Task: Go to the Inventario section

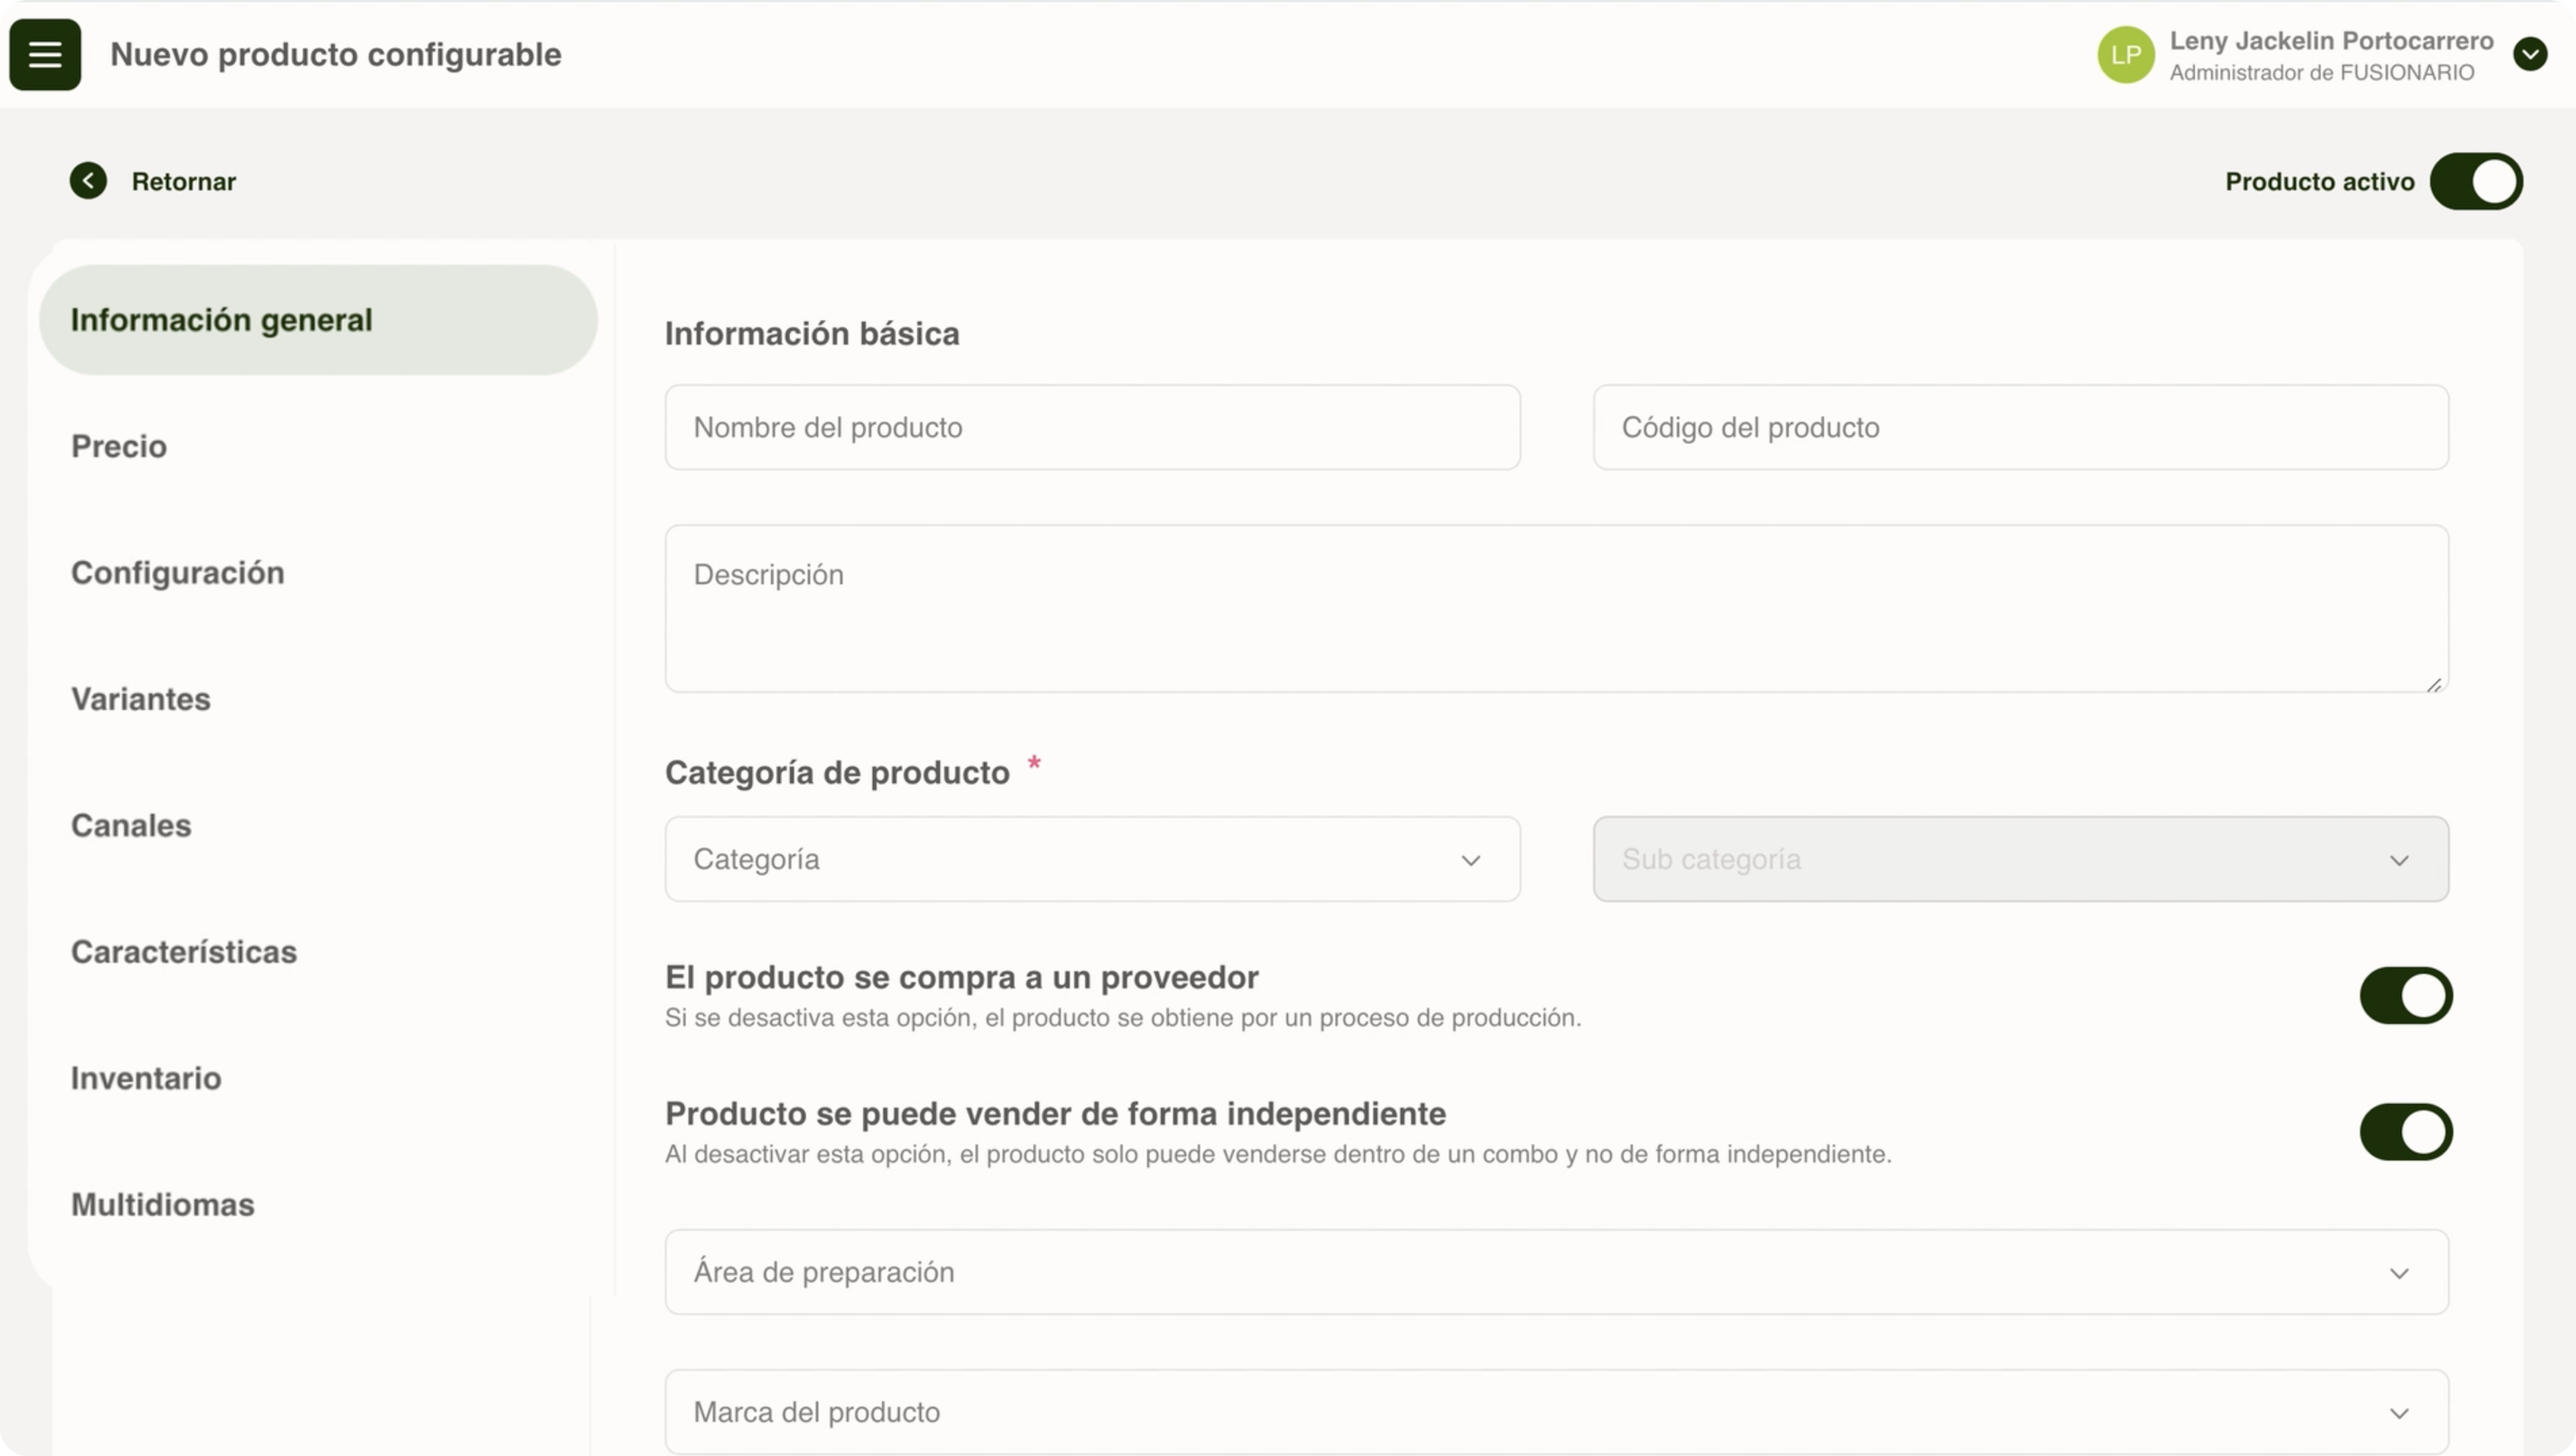Action: point(146,1078)
